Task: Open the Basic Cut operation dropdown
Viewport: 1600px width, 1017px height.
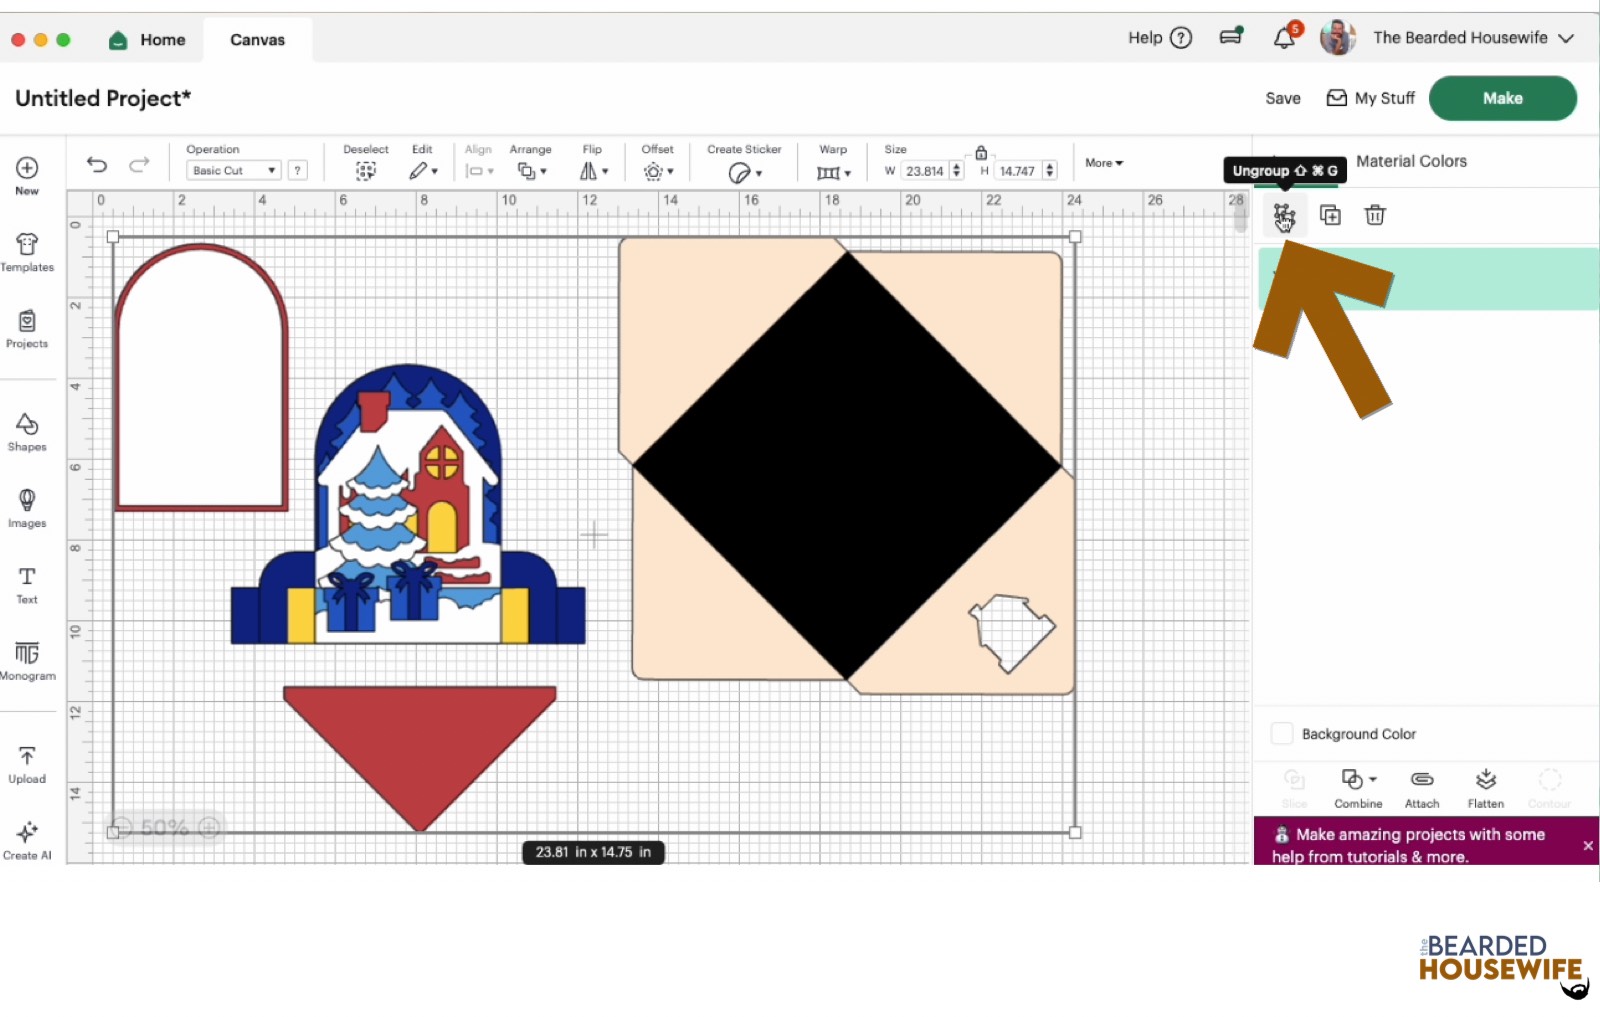Action: (234, 170)
